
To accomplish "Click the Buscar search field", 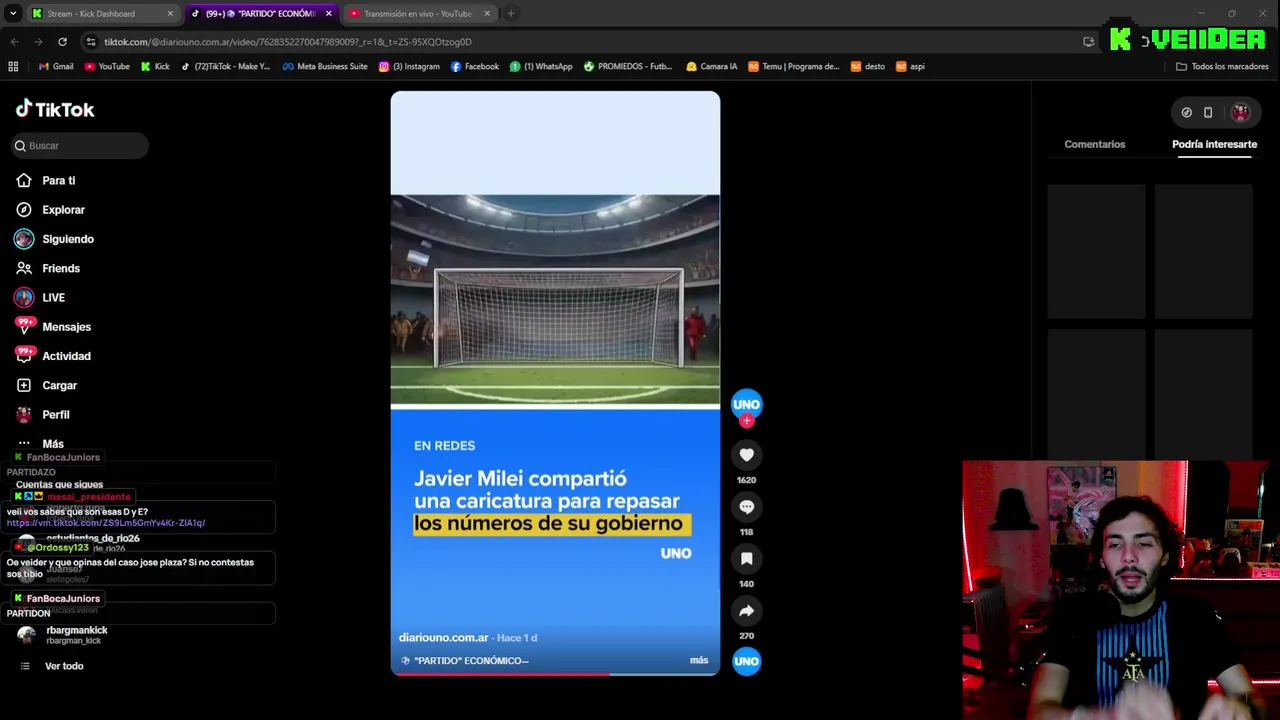I will [x=80, y=146].
